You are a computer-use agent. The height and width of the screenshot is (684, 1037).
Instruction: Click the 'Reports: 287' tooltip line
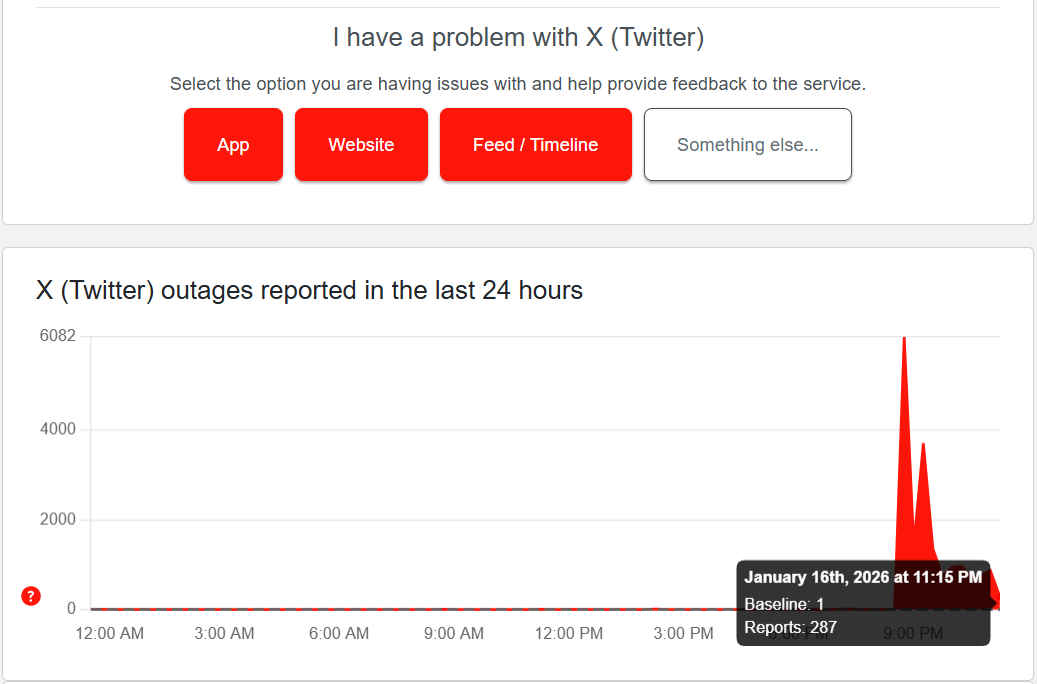[790, 628]
